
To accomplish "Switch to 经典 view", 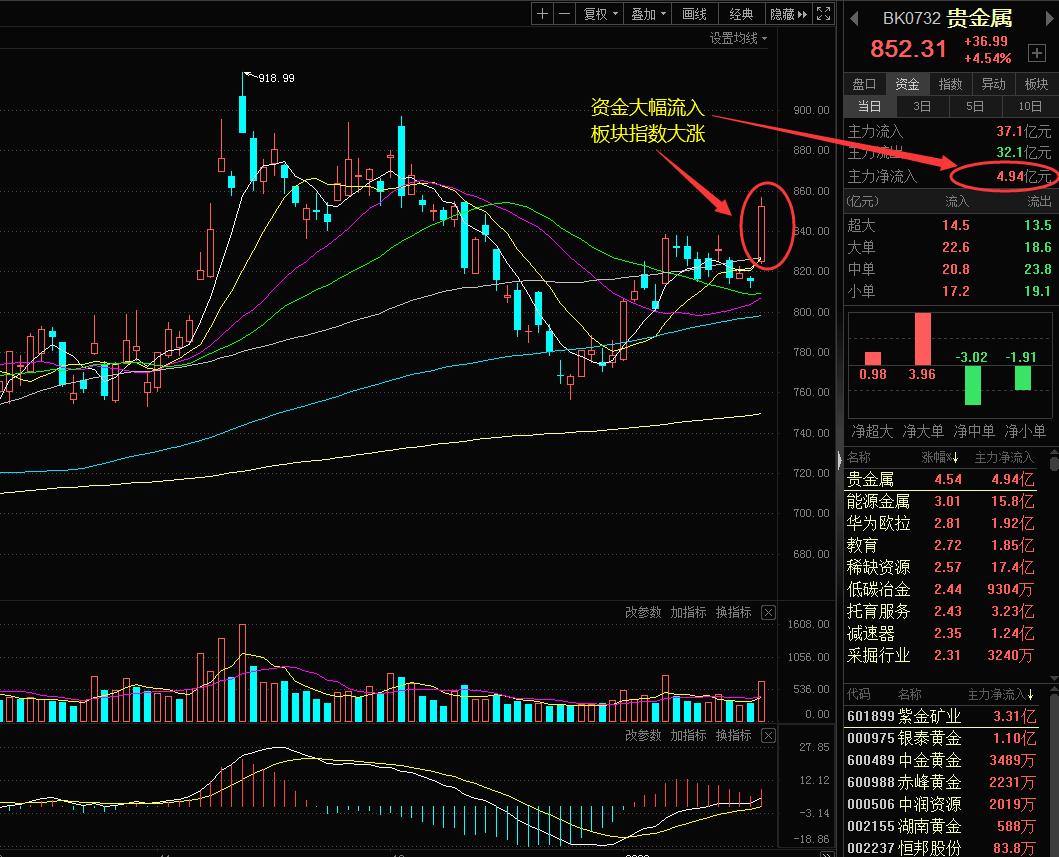I will (x=741, y=14).
